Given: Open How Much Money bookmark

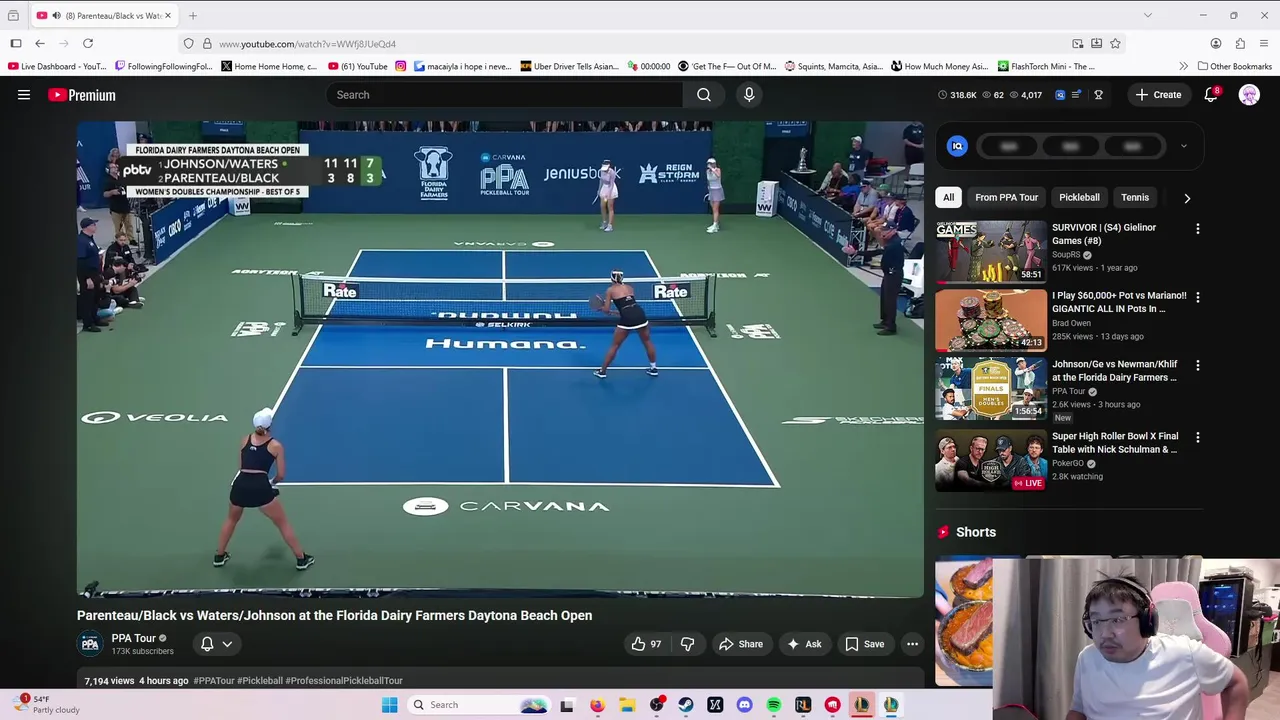Looking at the screenshot, I should 940,66.
